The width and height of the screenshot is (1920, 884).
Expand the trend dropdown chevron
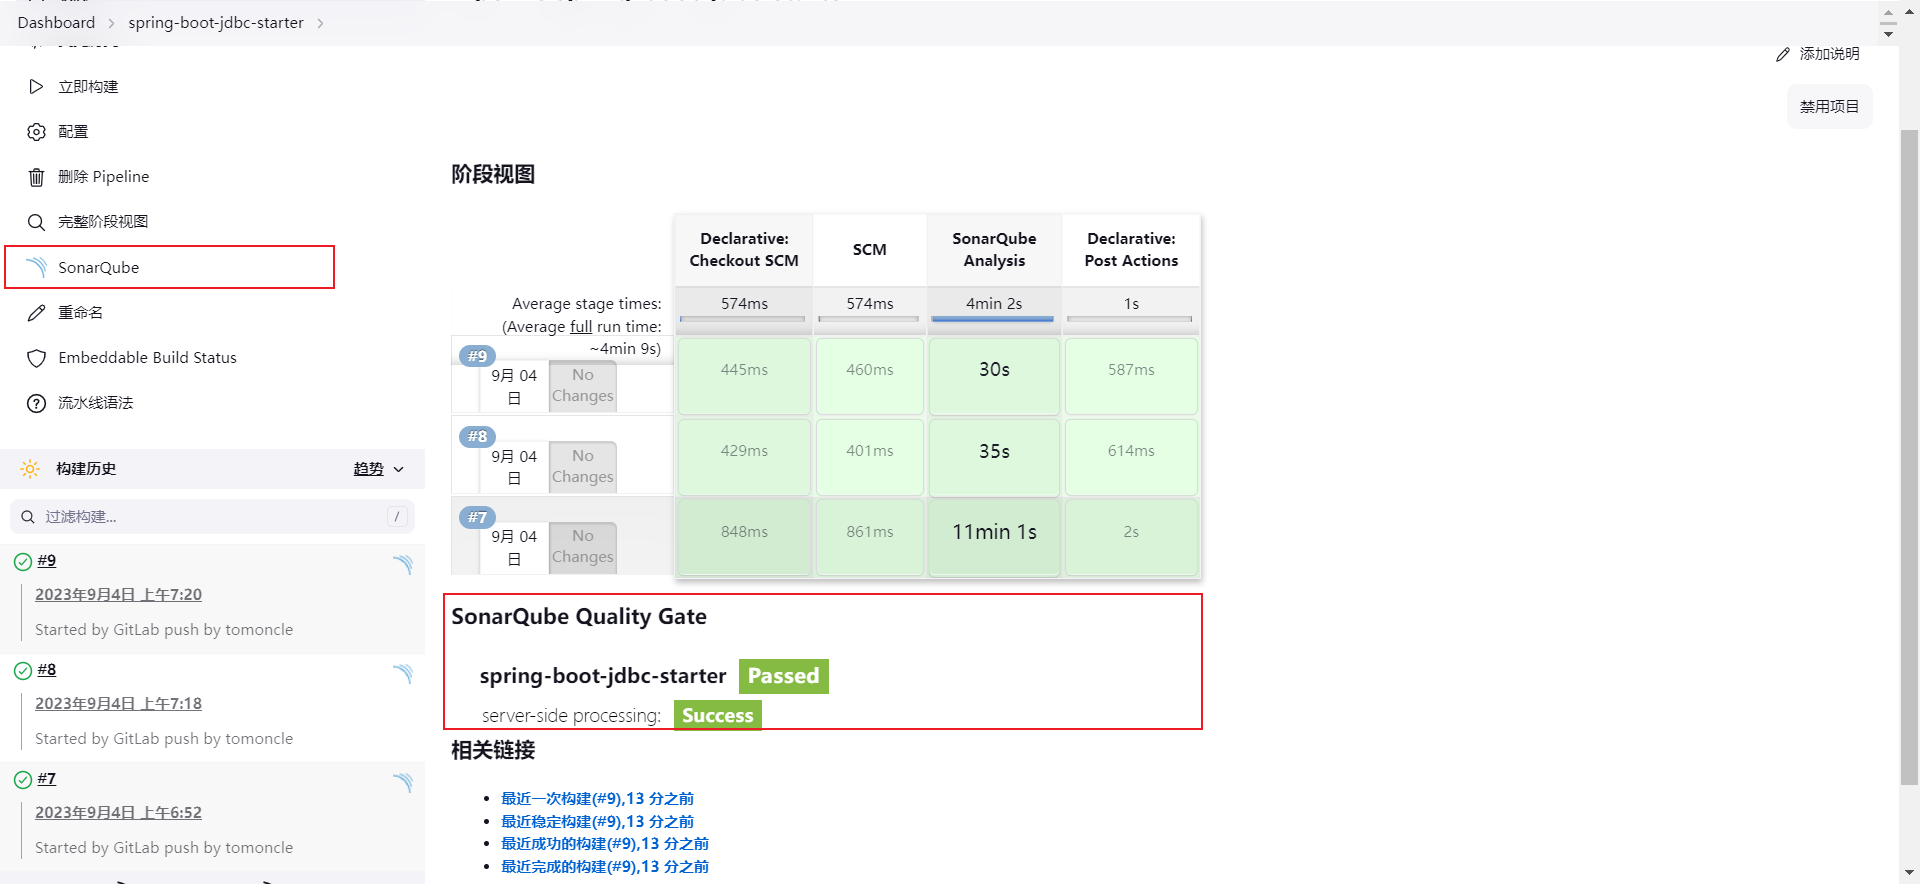point(398,469)
